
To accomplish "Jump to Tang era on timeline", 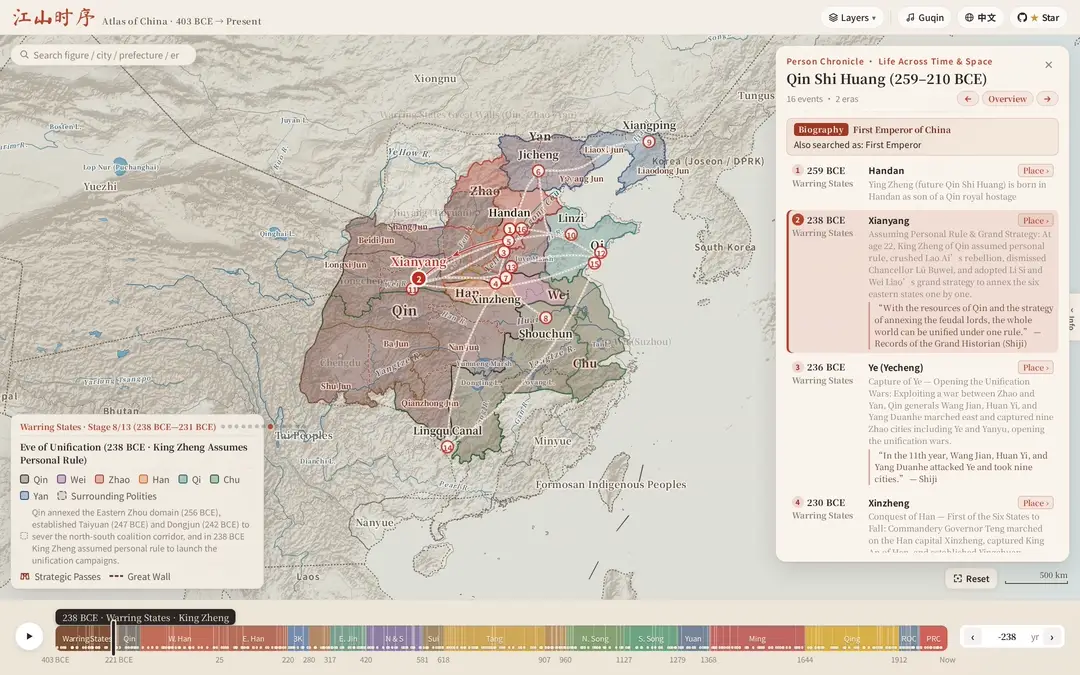I will tap(494, 638).
